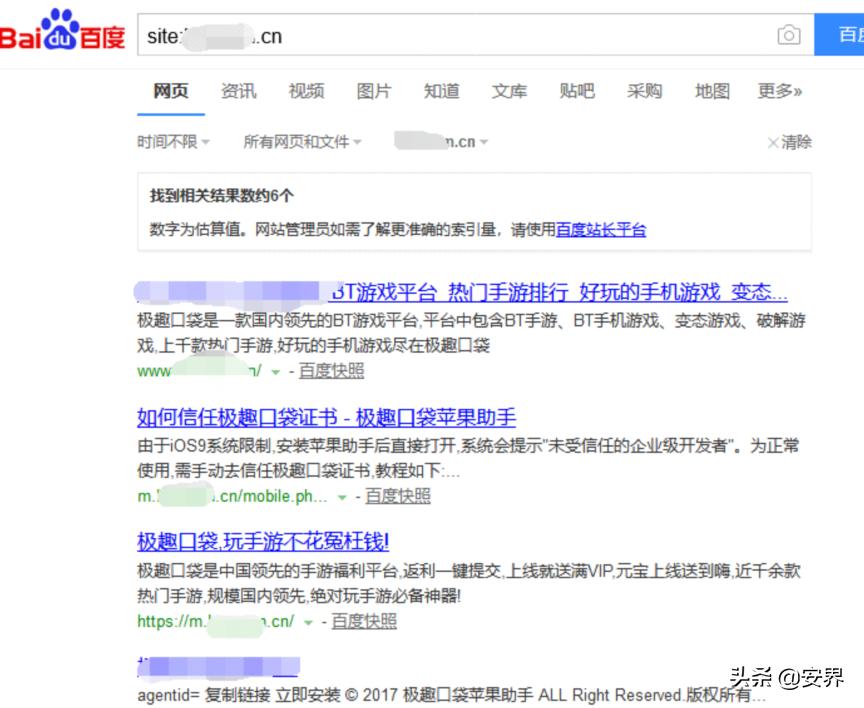Select the 贴吧 tab
Screen dimensions: 864x708
click(577, 91)
